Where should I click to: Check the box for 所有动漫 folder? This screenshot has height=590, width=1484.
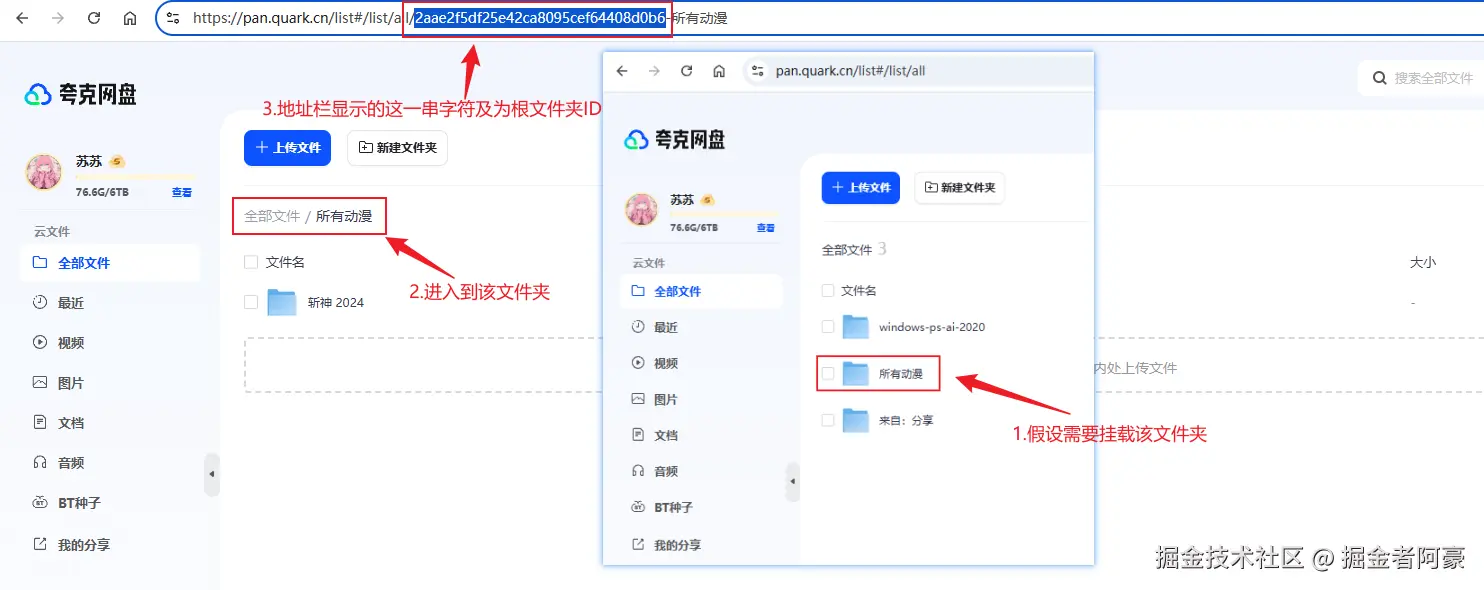click(x=828, y=373)
